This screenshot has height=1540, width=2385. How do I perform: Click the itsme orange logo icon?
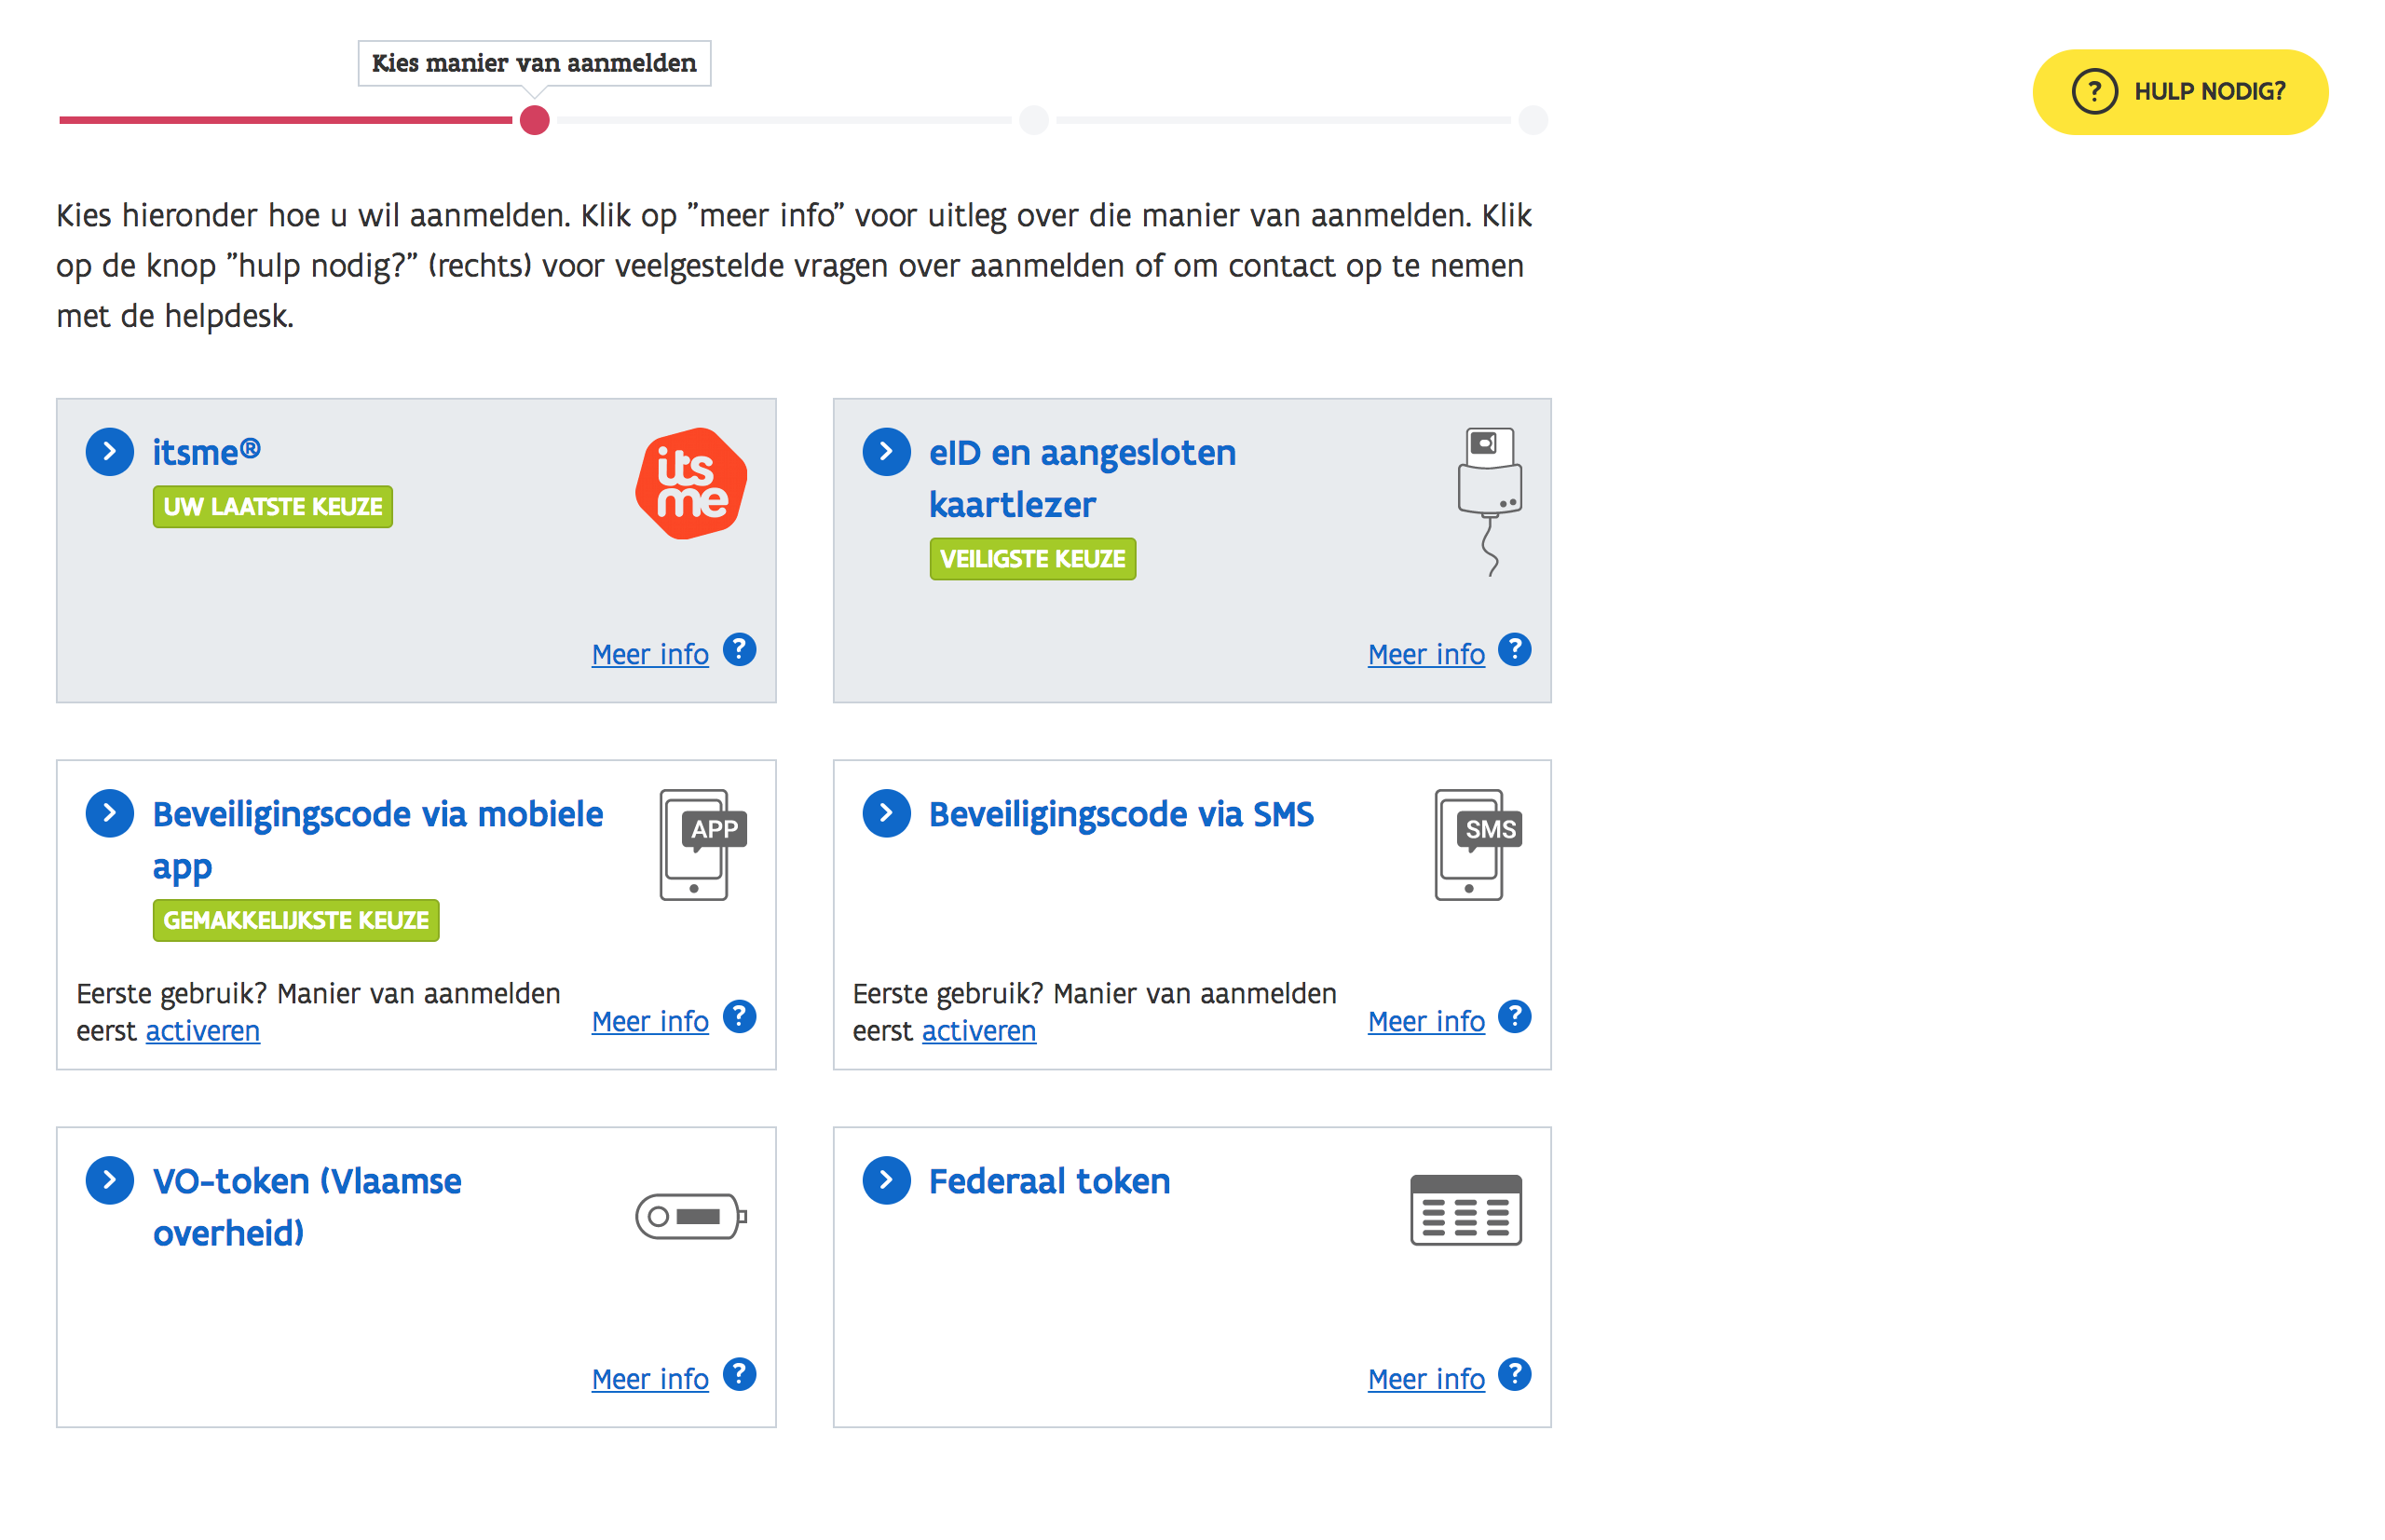[690, 484]
